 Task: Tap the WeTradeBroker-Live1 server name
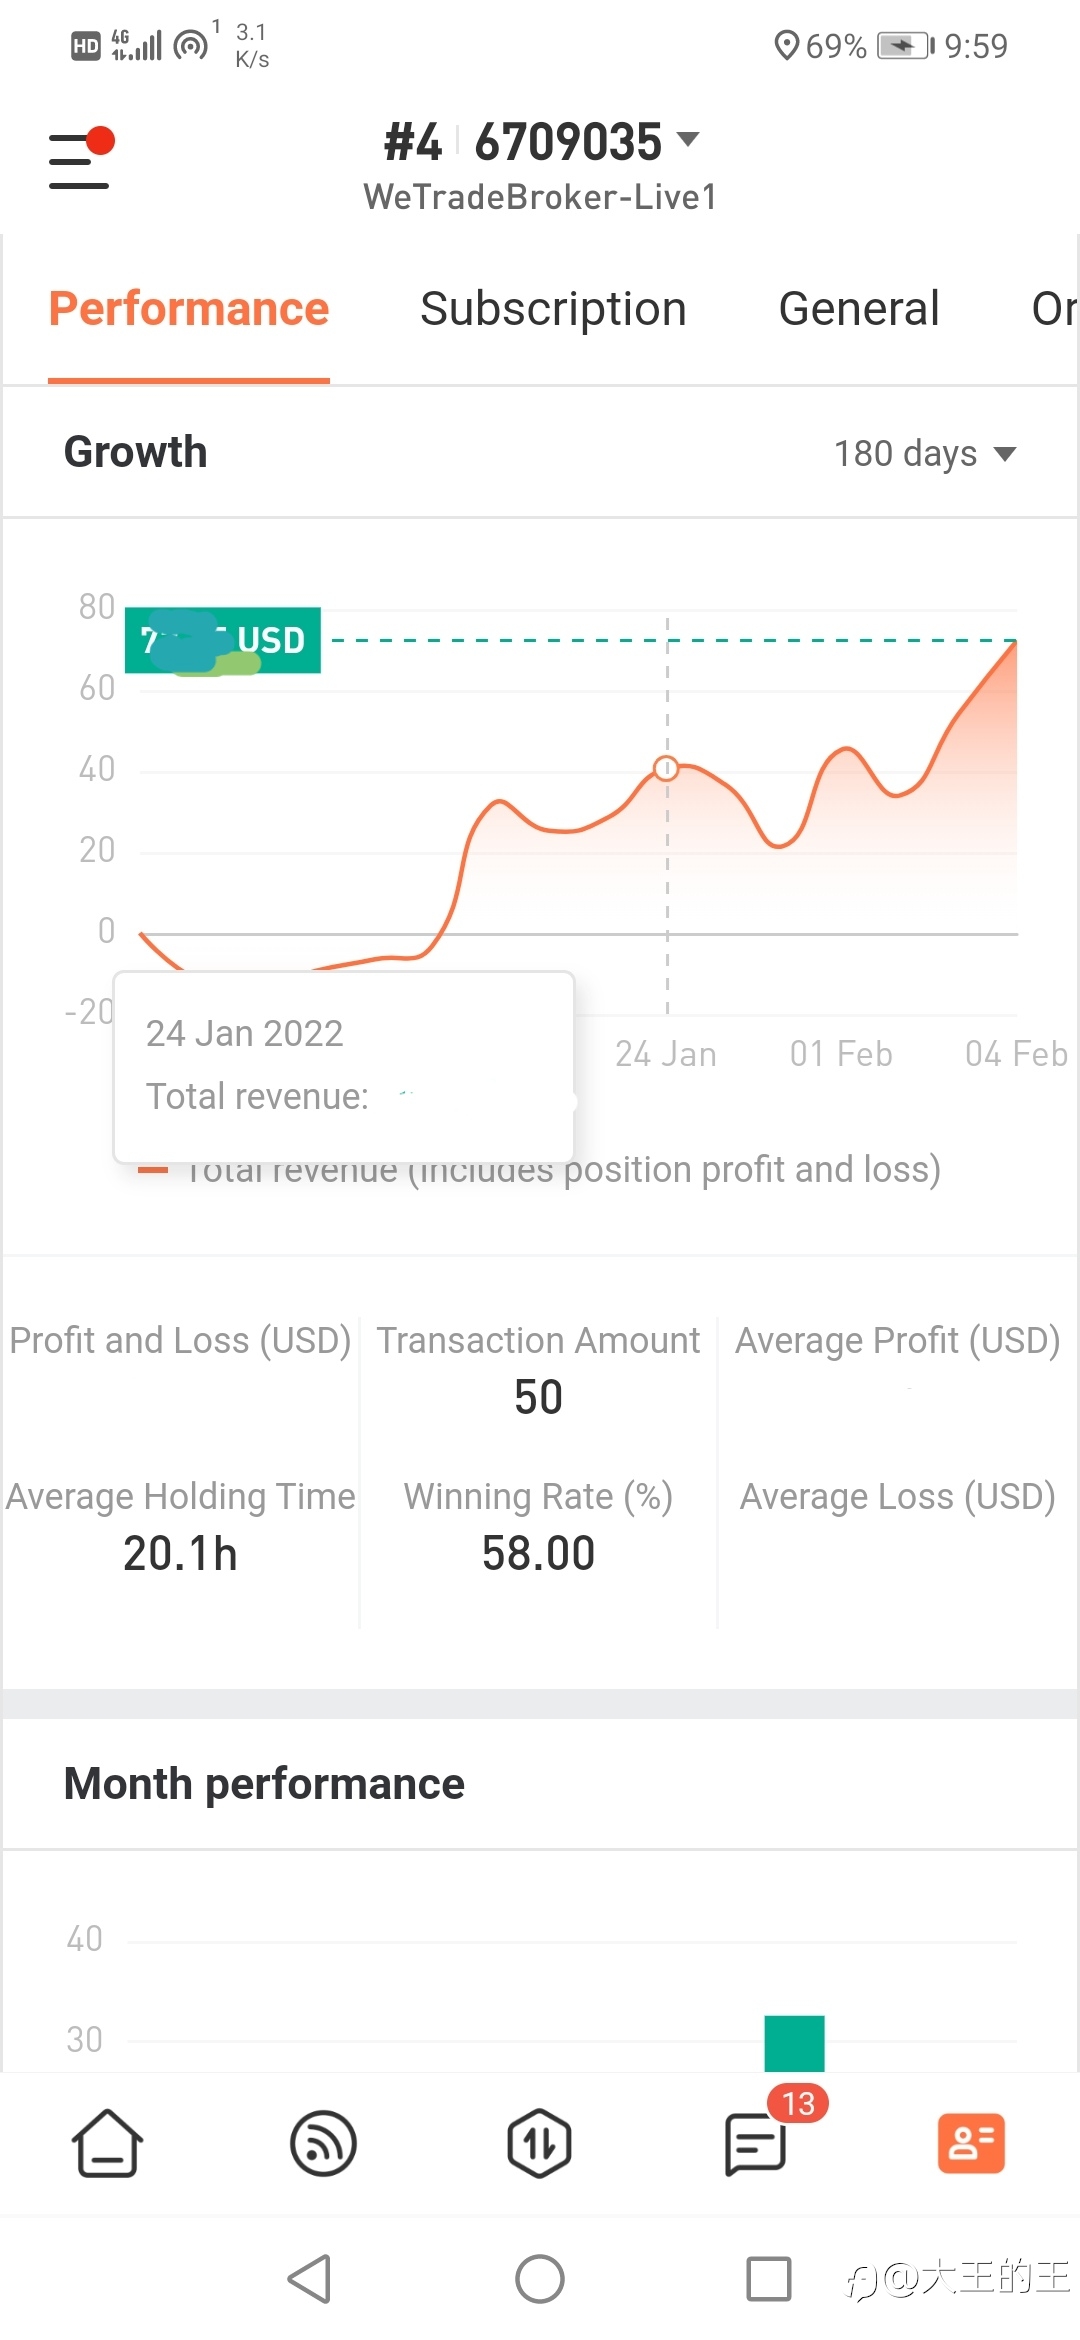coord(540,197)
